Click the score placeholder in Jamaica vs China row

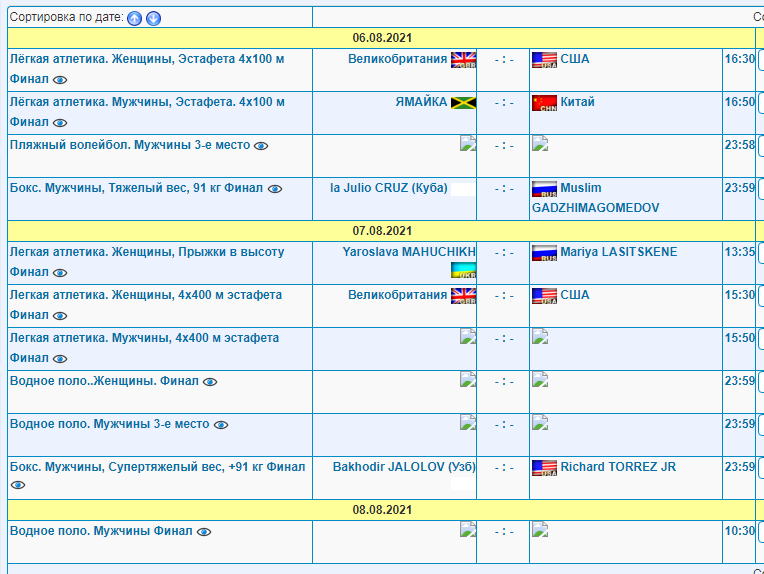click(x=504, y=103)
